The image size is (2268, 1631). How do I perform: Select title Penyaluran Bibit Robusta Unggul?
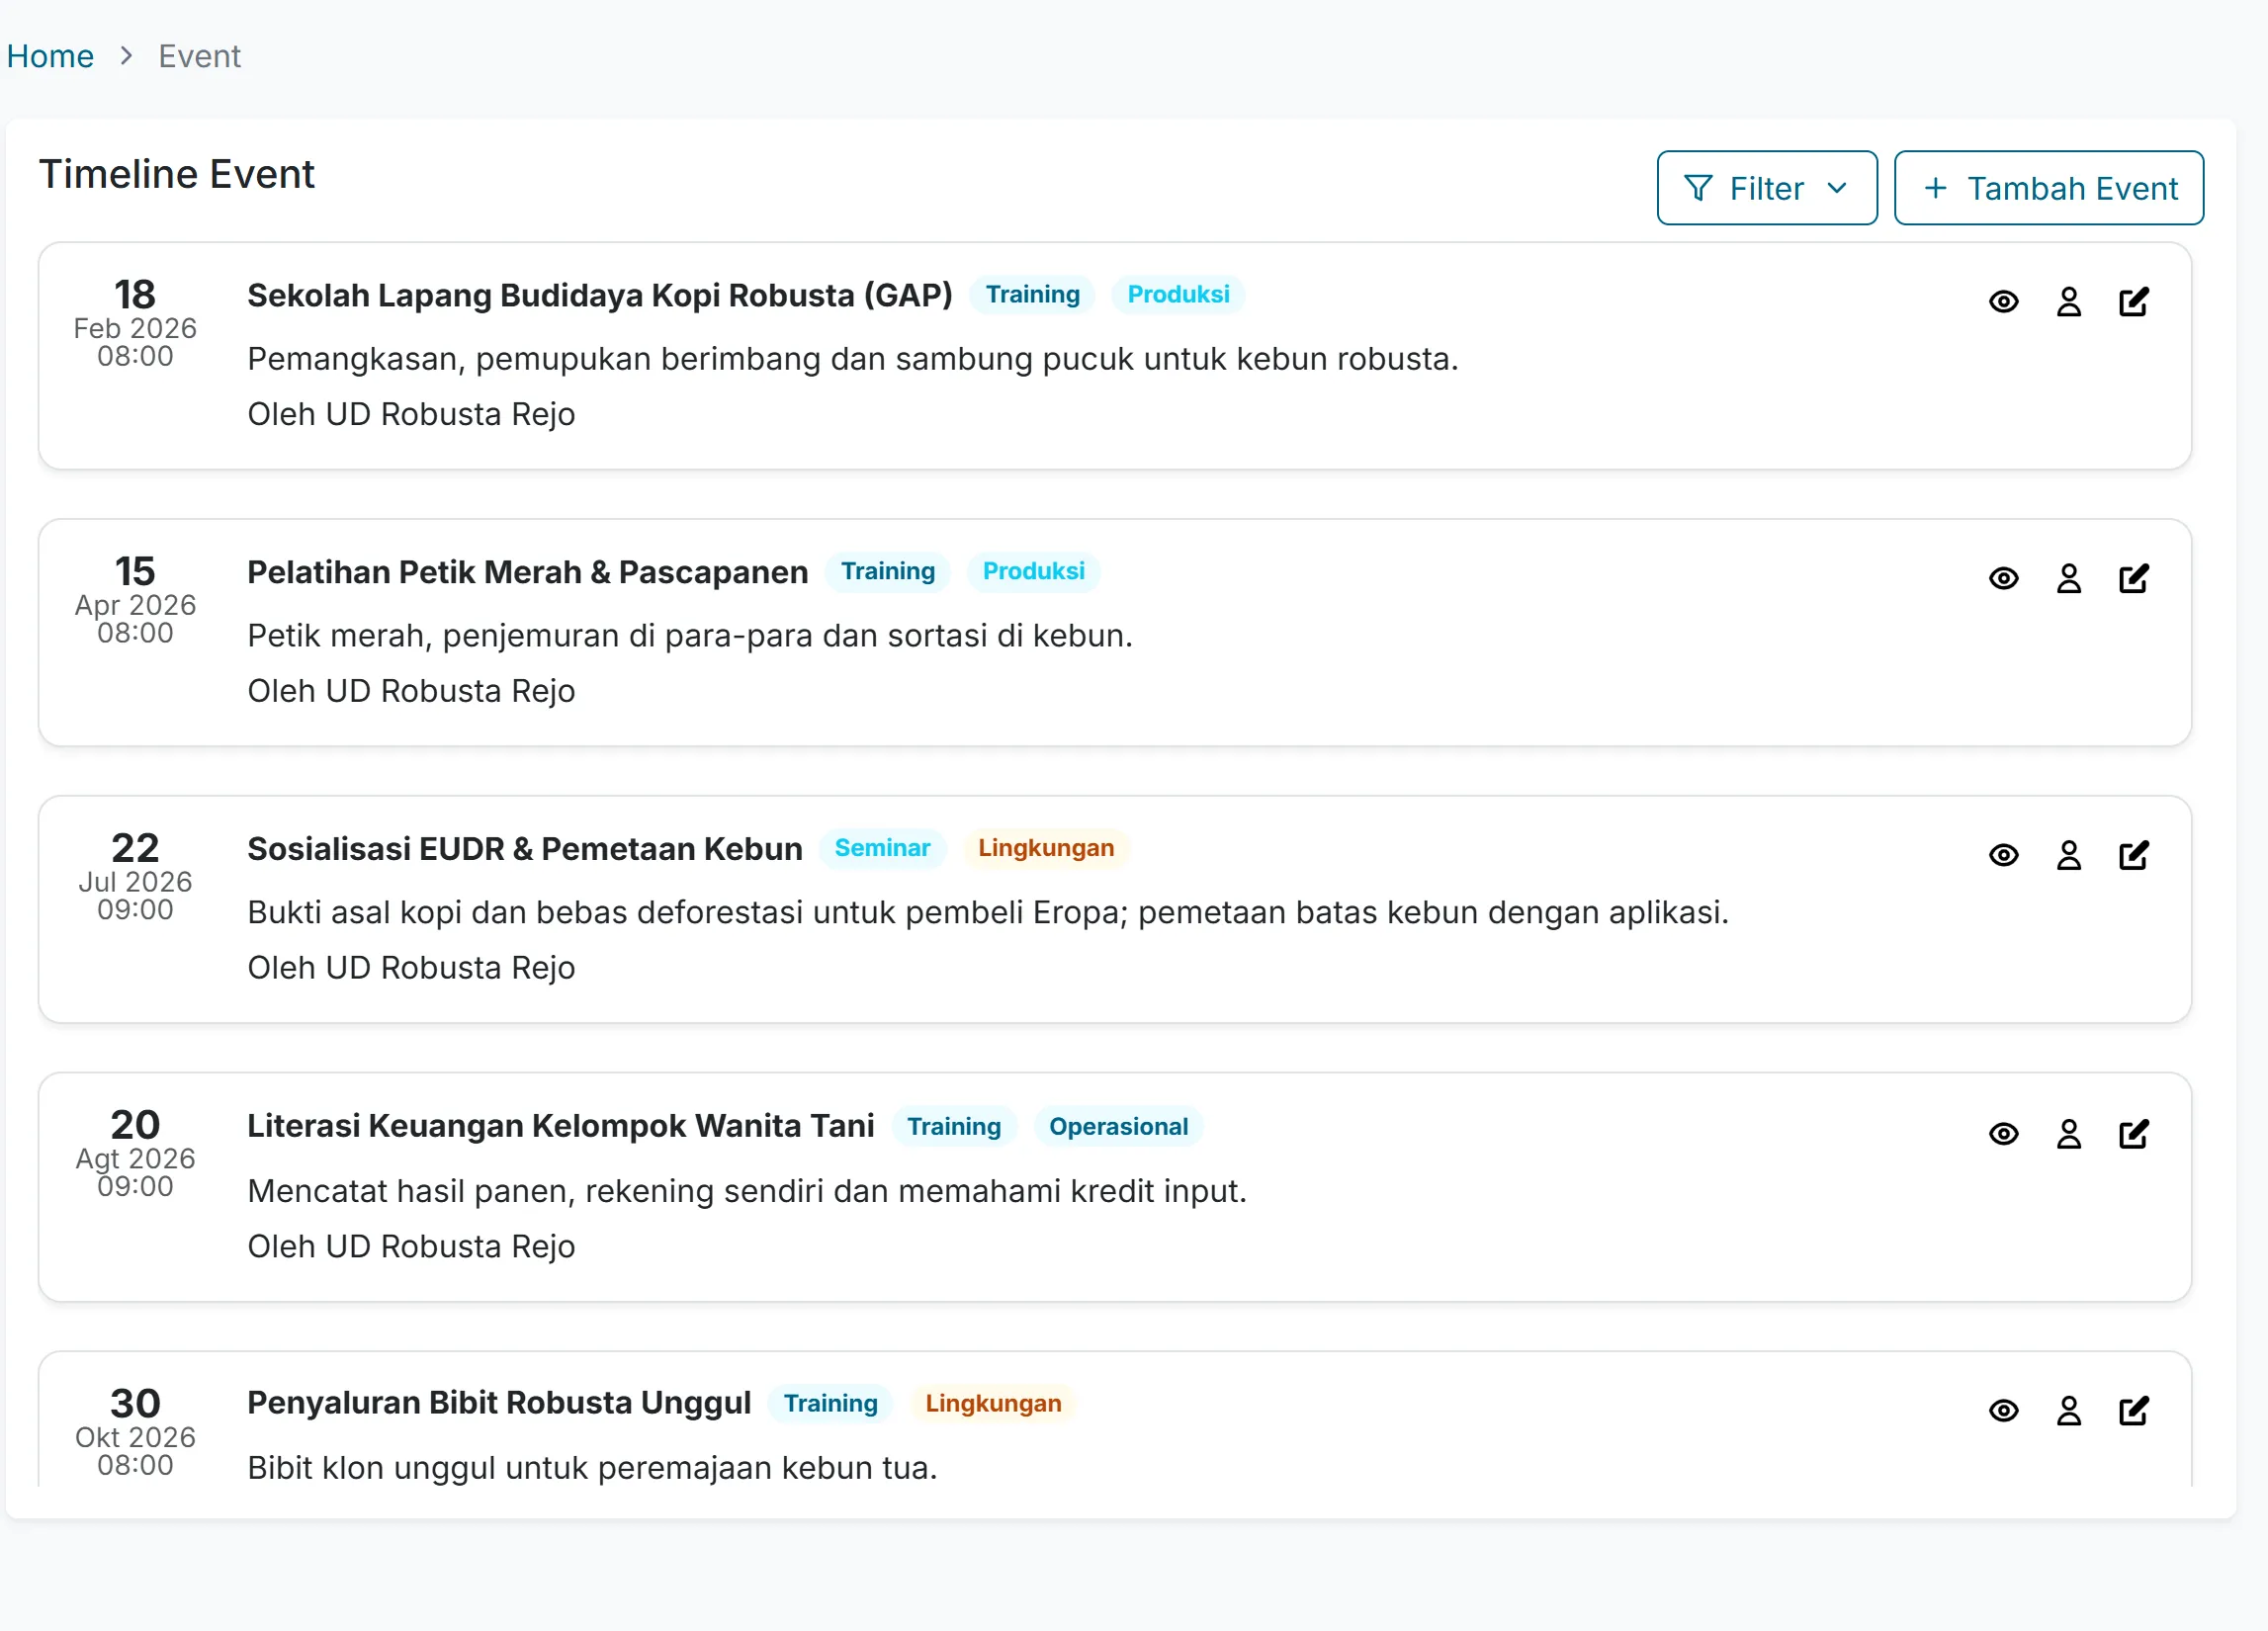tap(498, 1403)
